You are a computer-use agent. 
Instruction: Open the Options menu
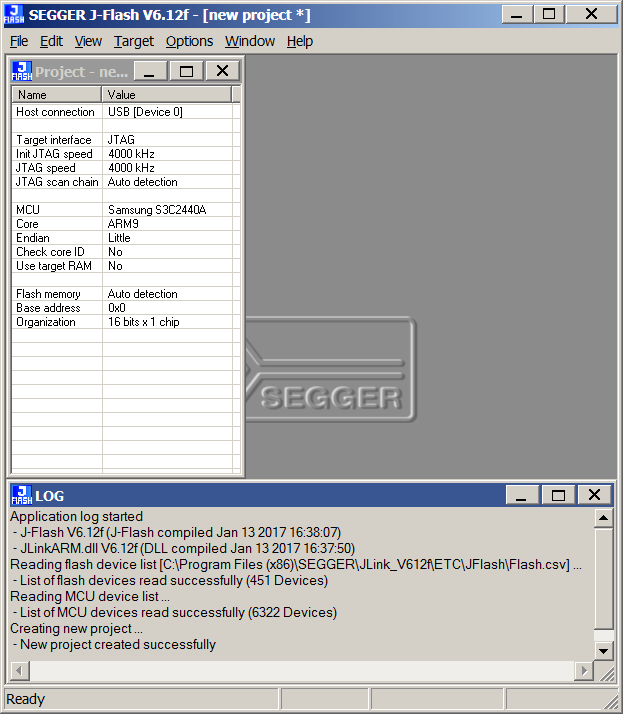click(189, 41)
